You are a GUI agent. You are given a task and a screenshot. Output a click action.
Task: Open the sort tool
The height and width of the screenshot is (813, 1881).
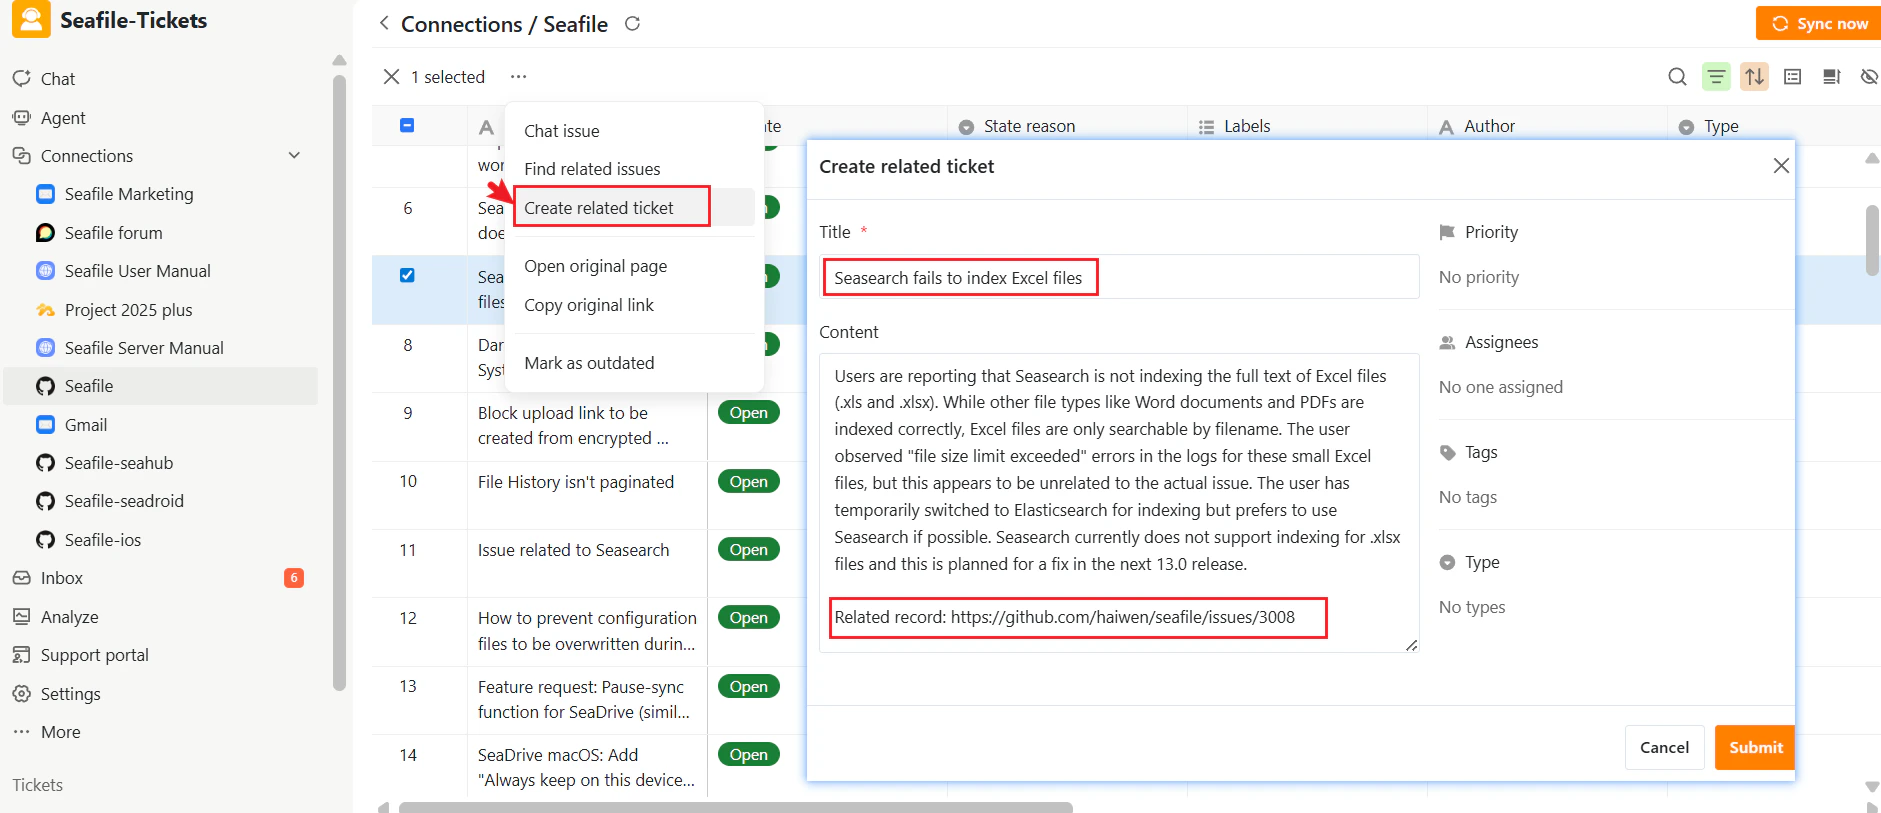(x=1754, y=77)
